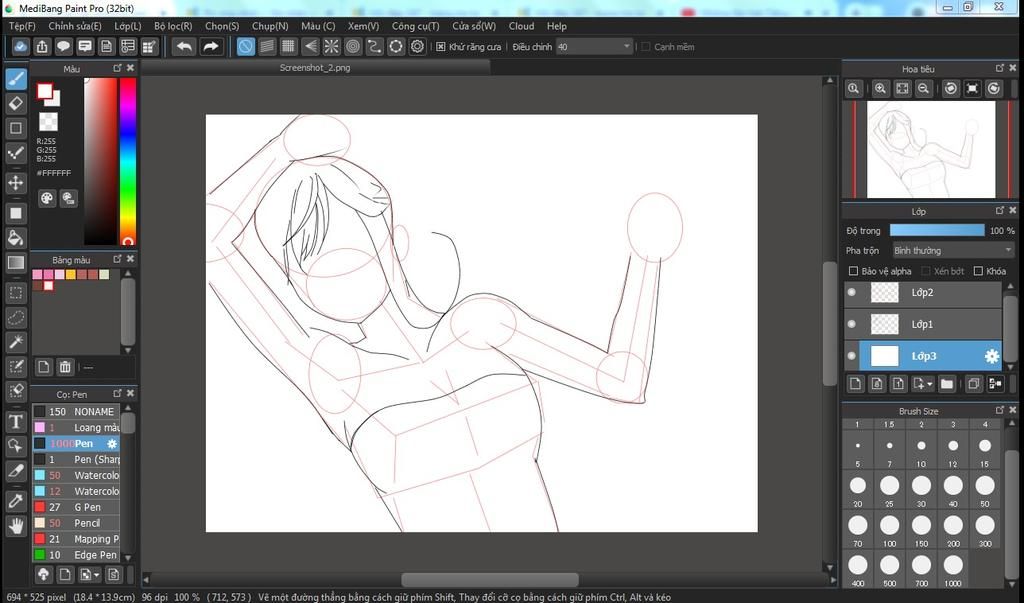The image size is (1024, 603).
Task: Select the Pencil brush
Action: [76, 523]
